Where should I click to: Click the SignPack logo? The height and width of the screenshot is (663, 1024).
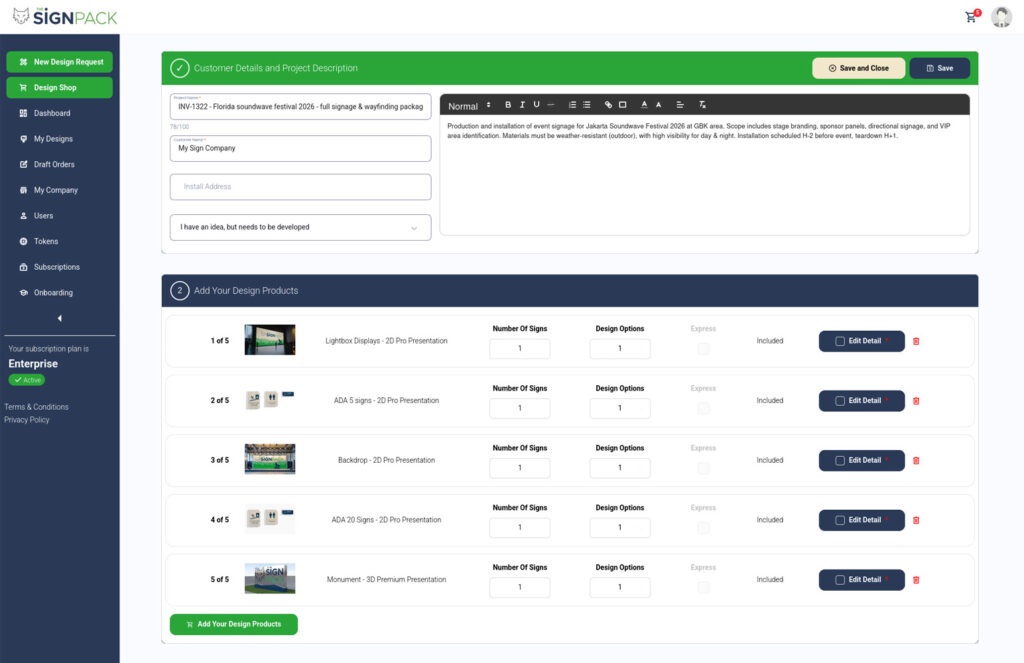click(x=65, y=17)
